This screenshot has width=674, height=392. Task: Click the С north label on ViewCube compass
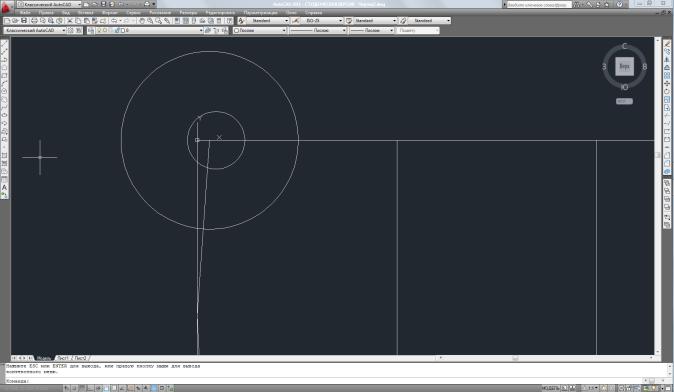pyautogui.click(x=625, y=46)
